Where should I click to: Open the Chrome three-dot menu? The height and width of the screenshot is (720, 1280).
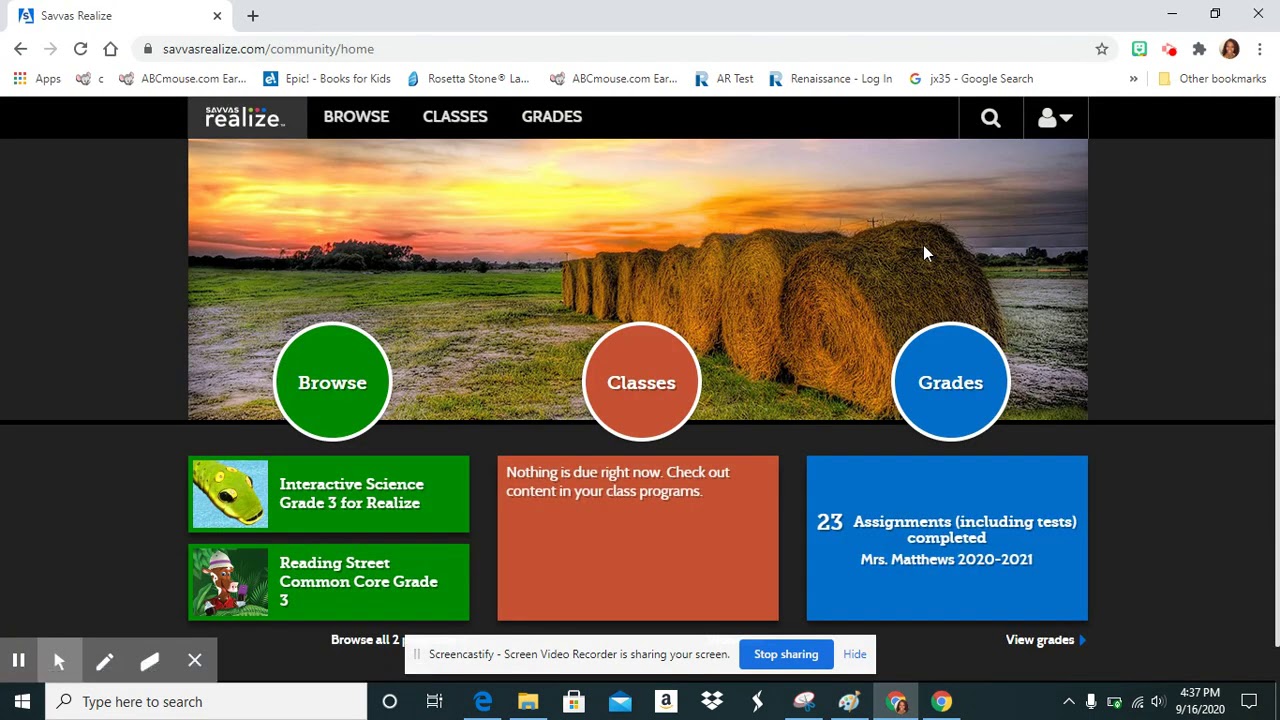pyautogui.click(x=1260, y=49)
